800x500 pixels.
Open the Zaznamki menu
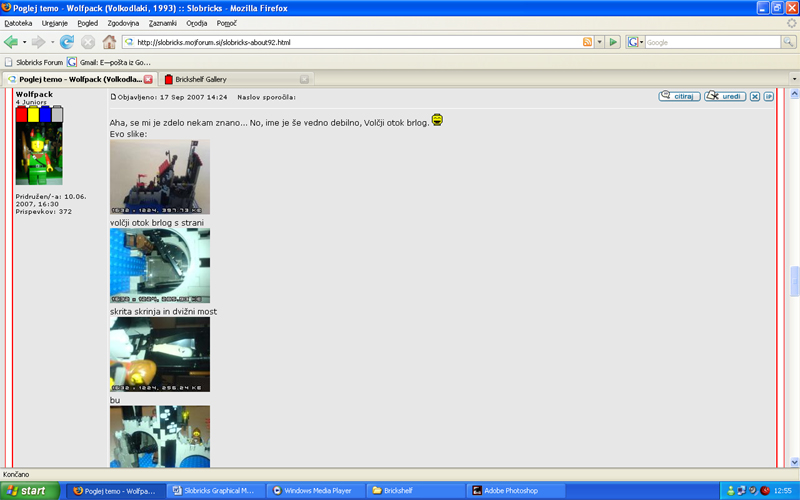coord(163,23)
